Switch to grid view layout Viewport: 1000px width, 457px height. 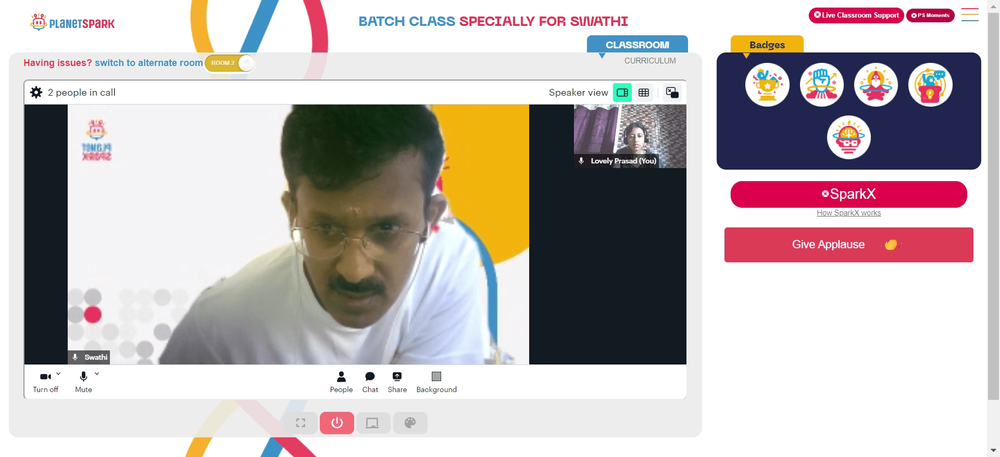pyautogui.click(x=643, y=92)
